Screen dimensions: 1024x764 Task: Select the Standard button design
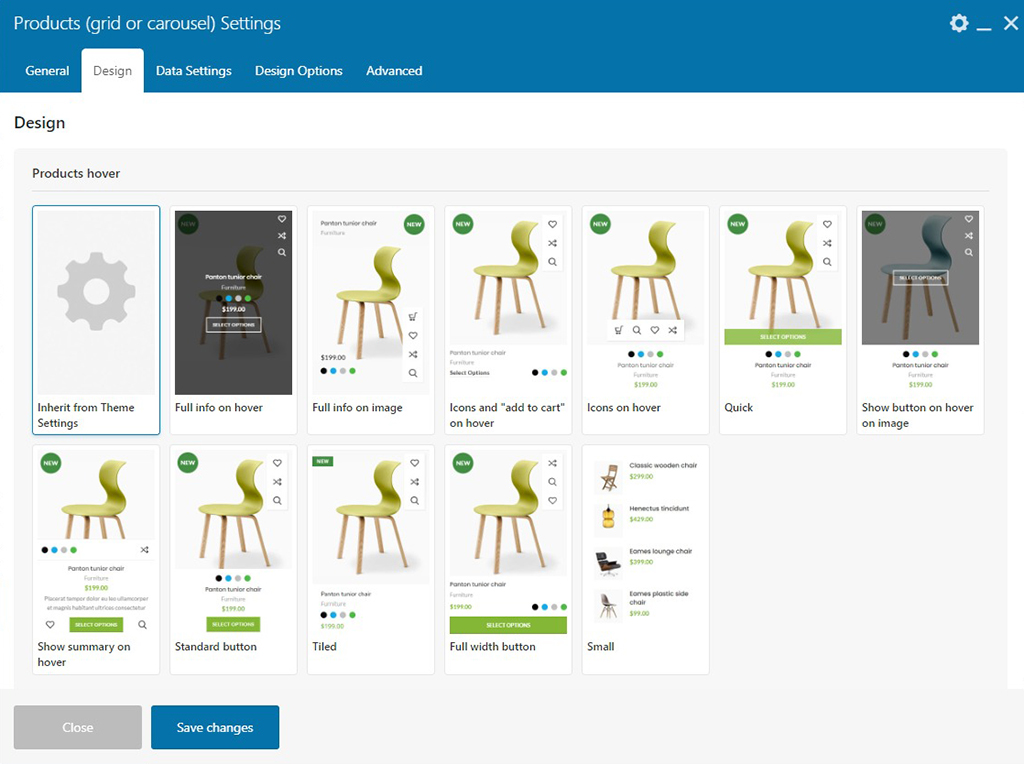[233, 557]
